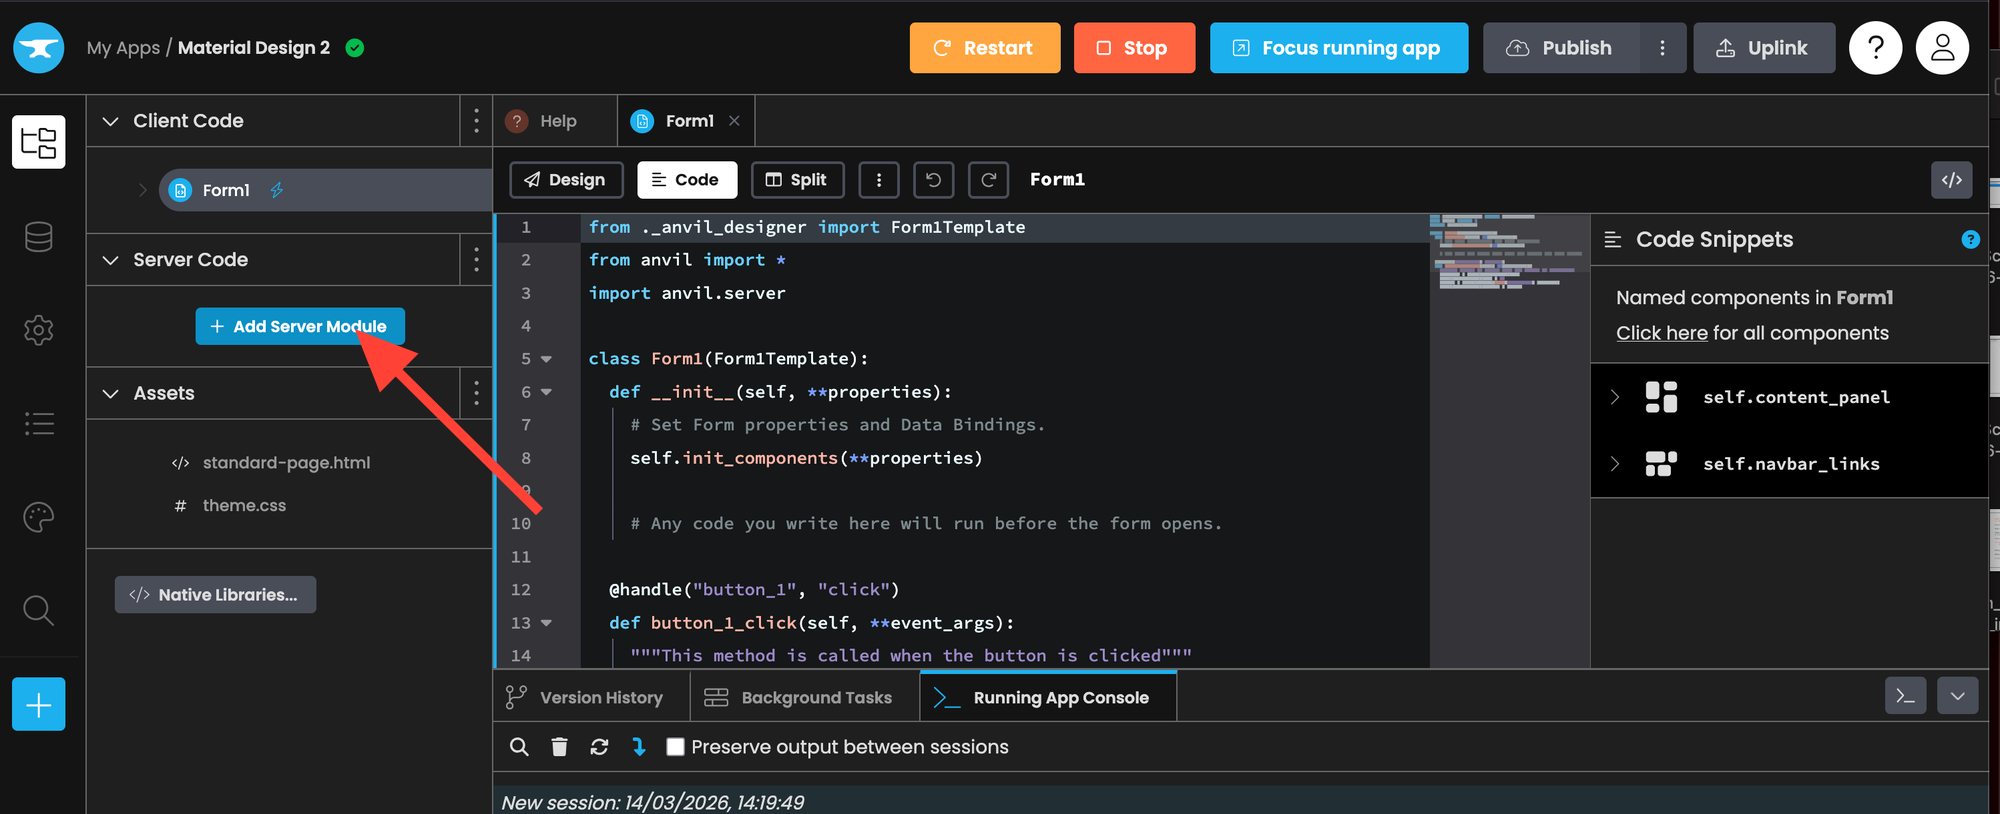Switch to the Version History tab
The image size is (2000, 814).
click(x=590, y=697)
